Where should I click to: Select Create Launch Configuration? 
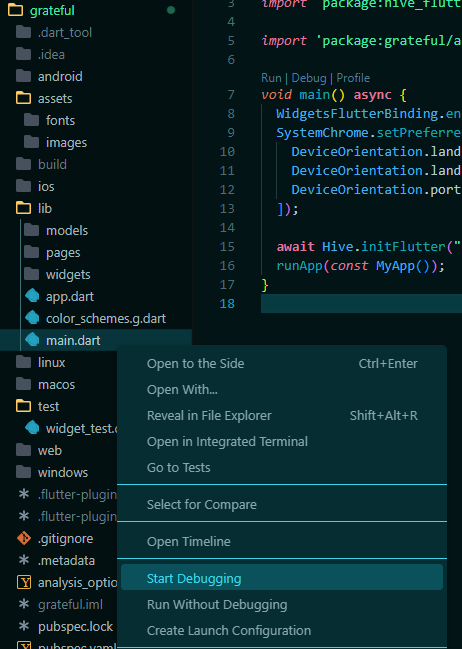(x=282, y=630)
